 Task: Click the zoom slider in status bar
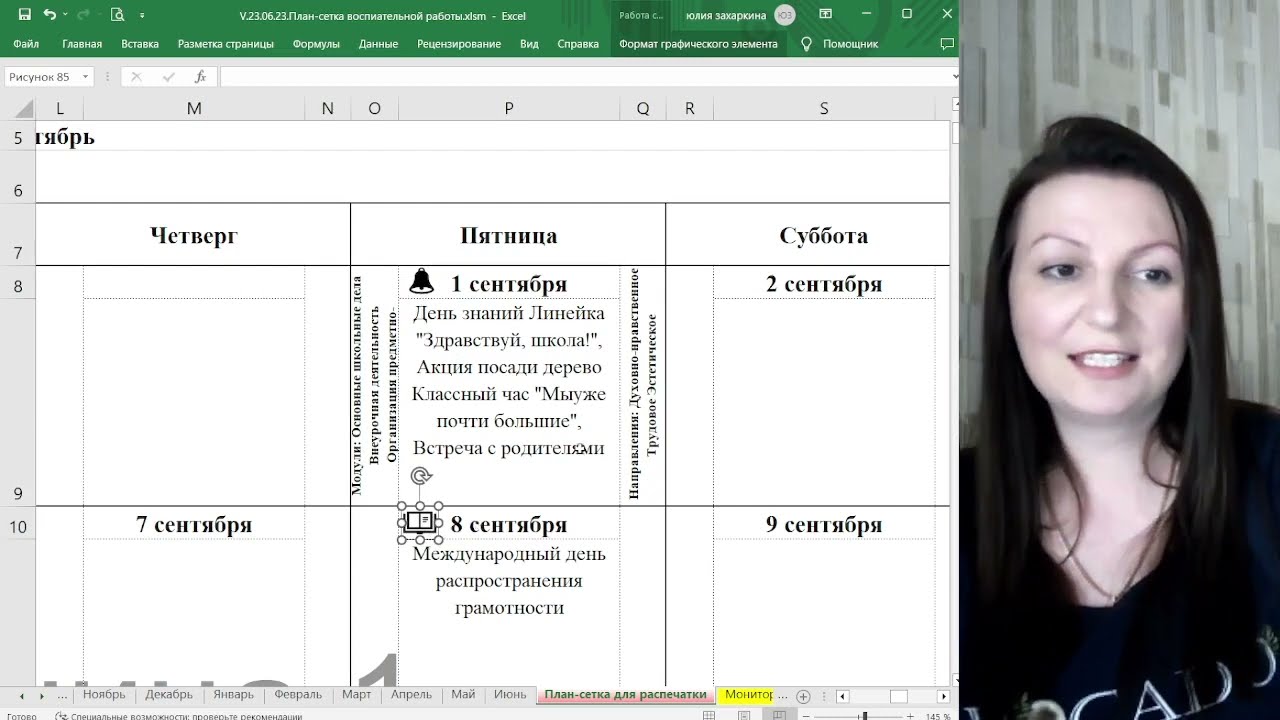(x=863, y=716)
